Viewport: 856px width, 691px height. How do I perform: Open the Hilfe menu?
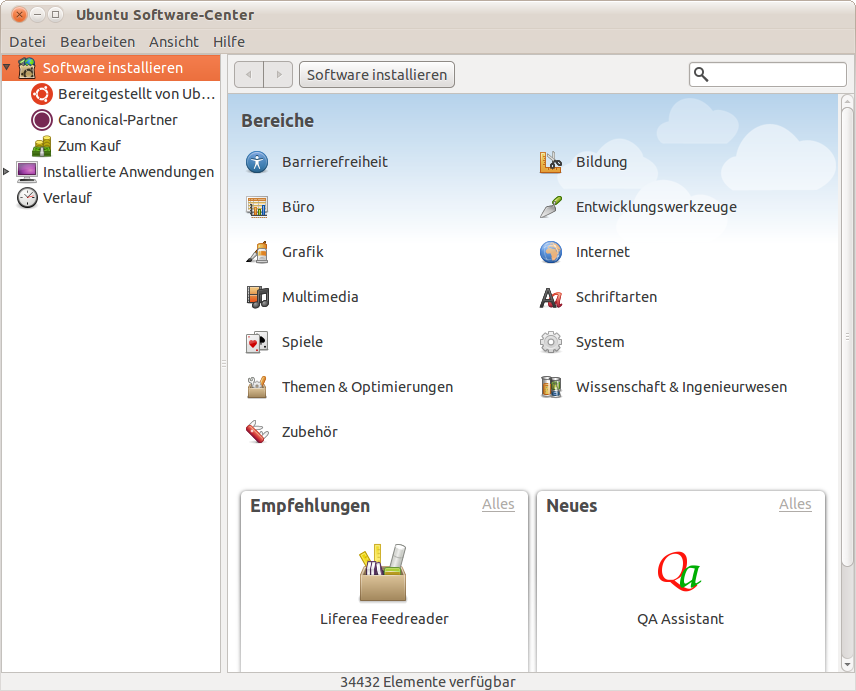(x=229, y=42)
